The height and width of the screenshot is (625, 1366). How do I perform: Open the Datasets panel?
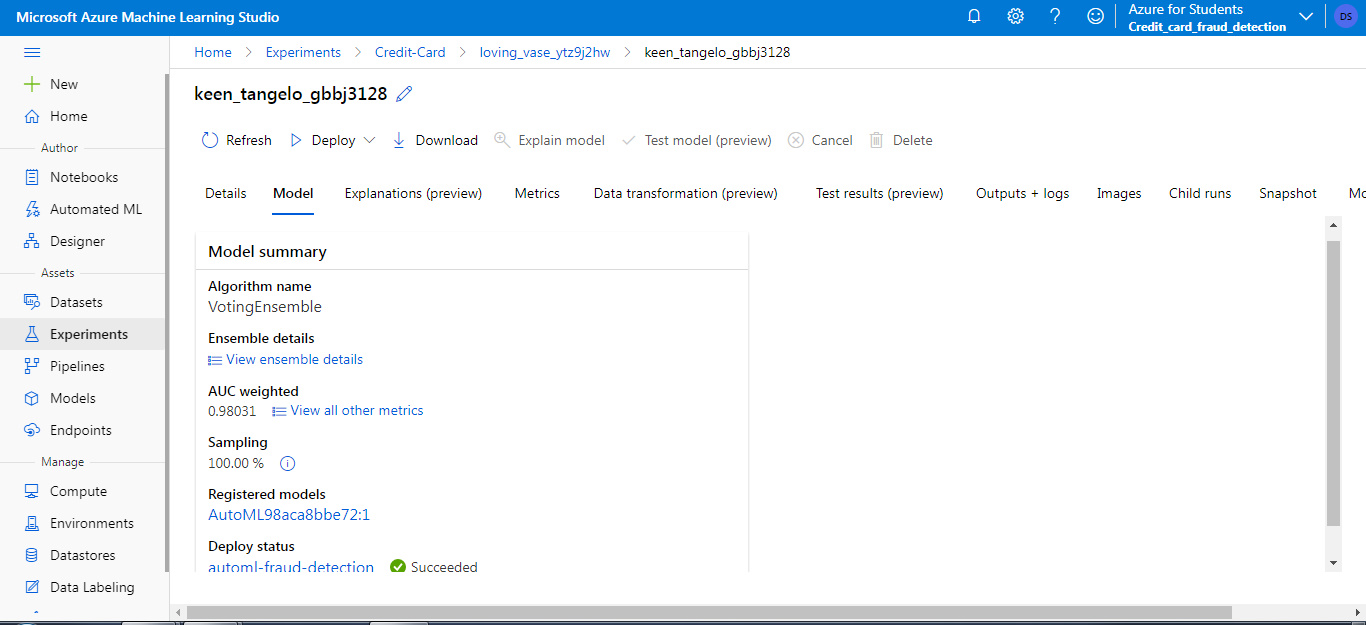tap(75, 301)
